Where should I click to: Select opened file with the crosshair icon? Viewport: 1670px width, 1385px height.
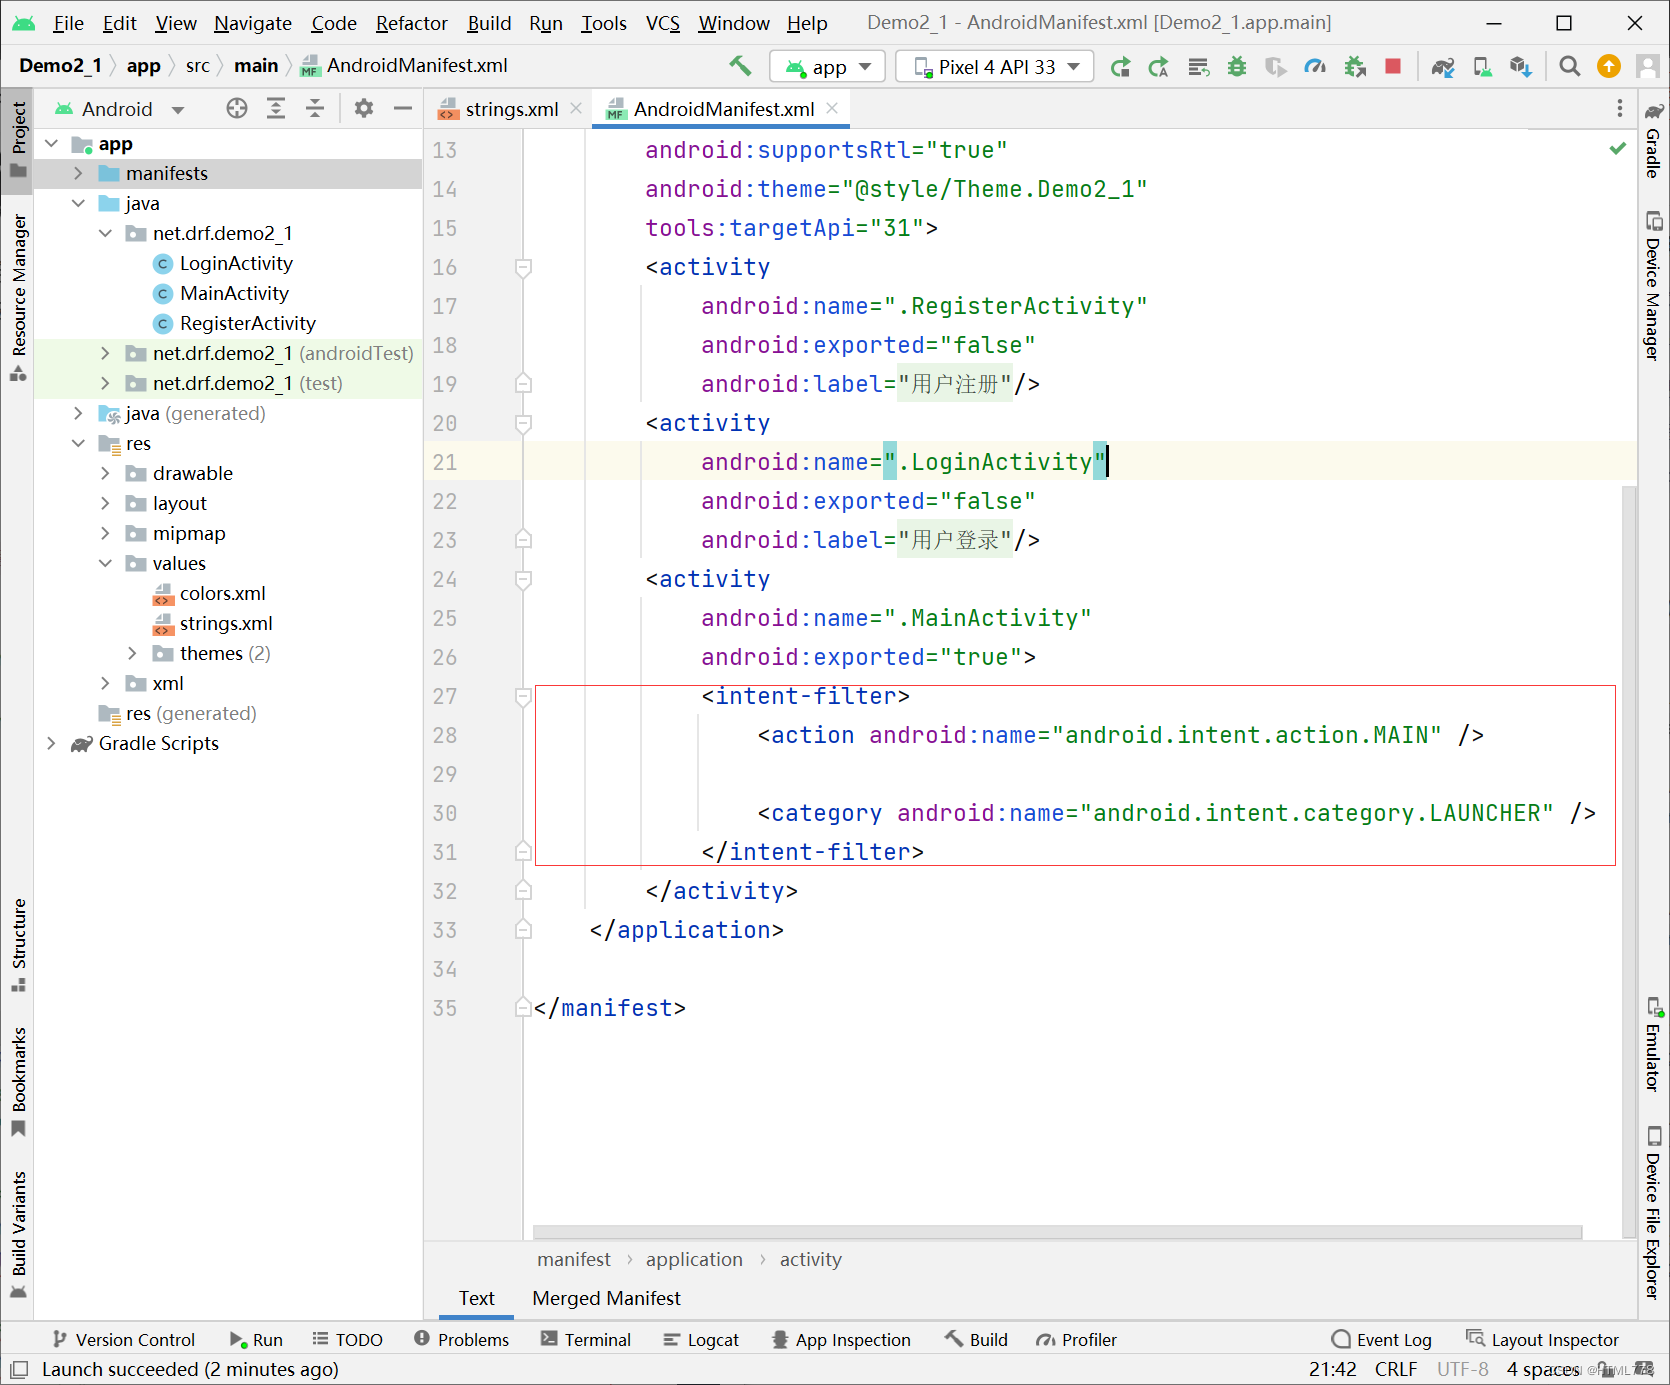click(237, 108)
